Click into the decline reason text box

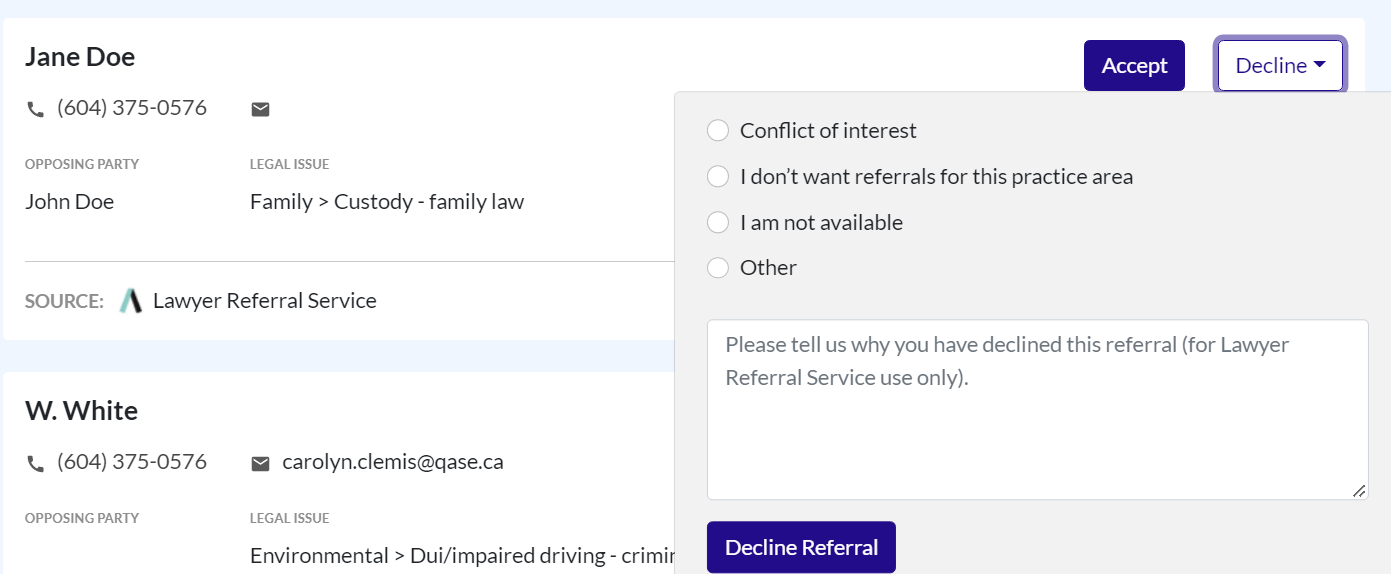point(1037,410)
